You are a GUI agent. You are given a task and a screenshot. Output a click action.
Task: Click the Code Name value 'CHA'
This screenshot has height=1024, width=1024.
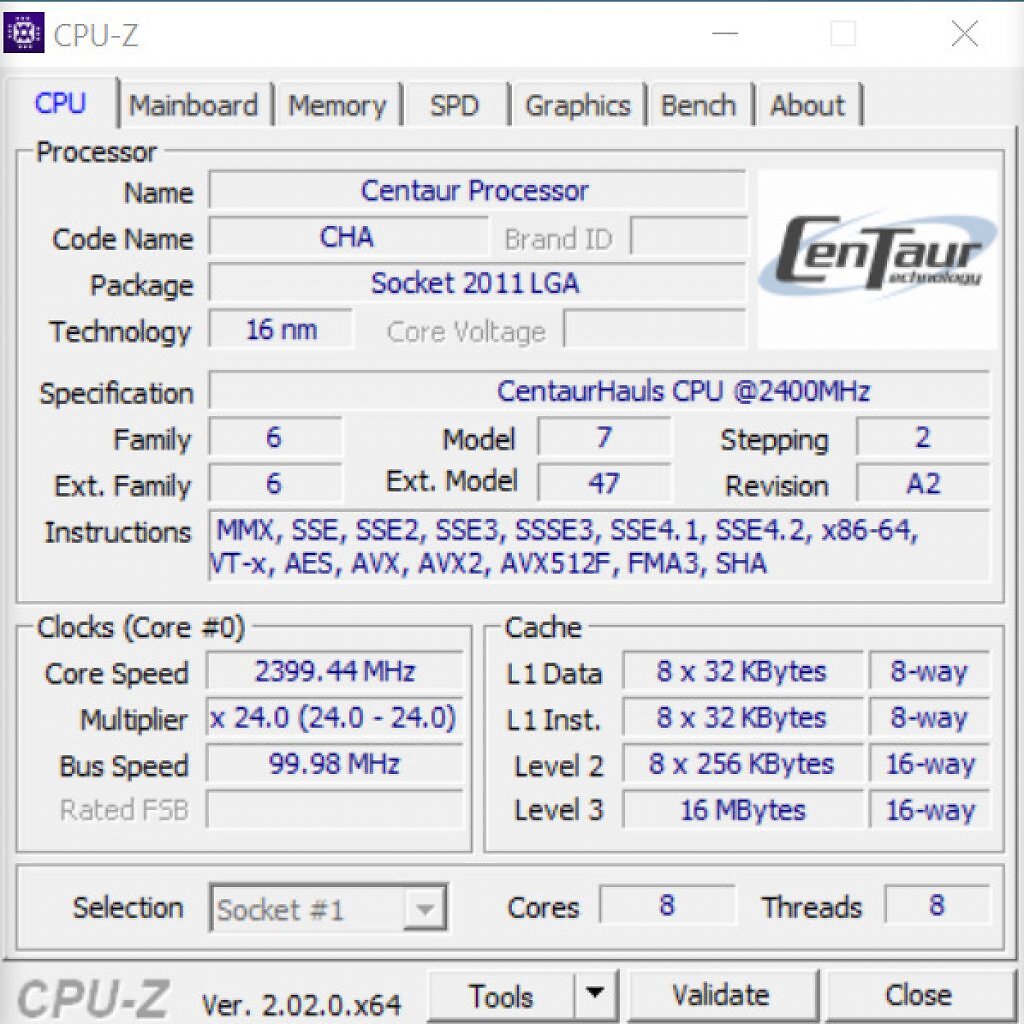[347, 236]
